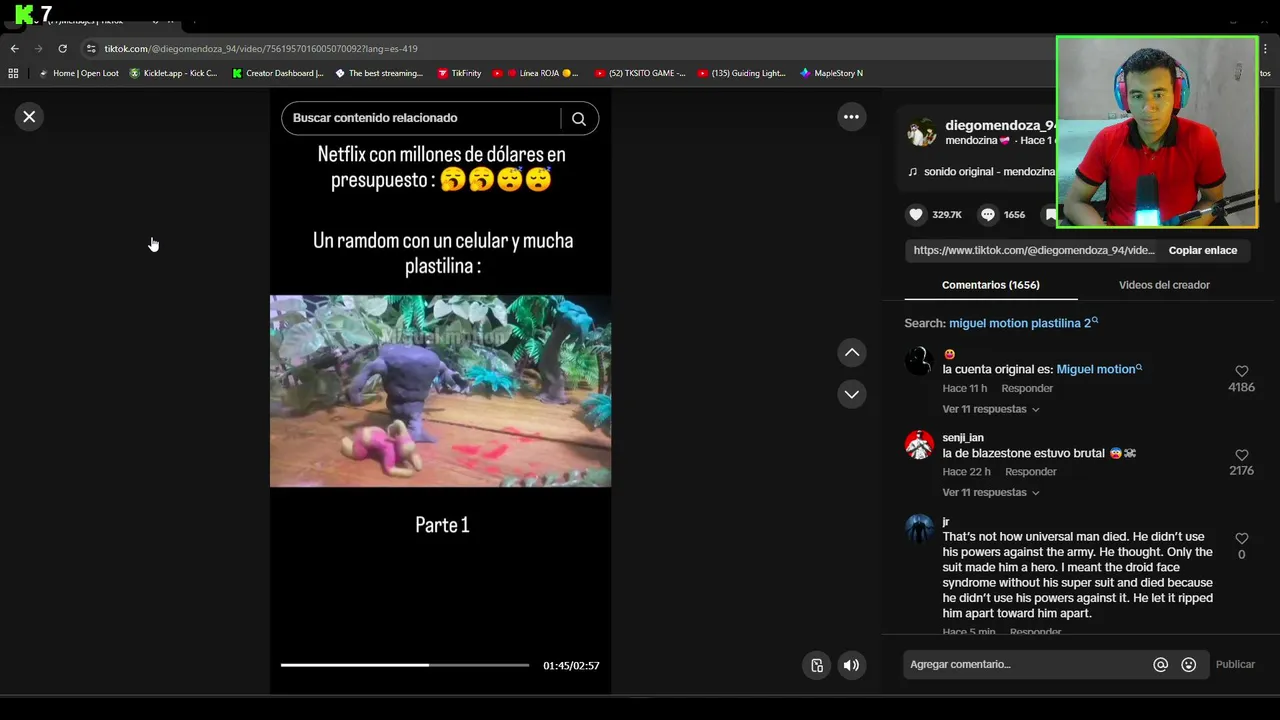Click the 01:45/02:57 timestamp text
Viewport: 1280px width, 720px height.
click(571, 665)
